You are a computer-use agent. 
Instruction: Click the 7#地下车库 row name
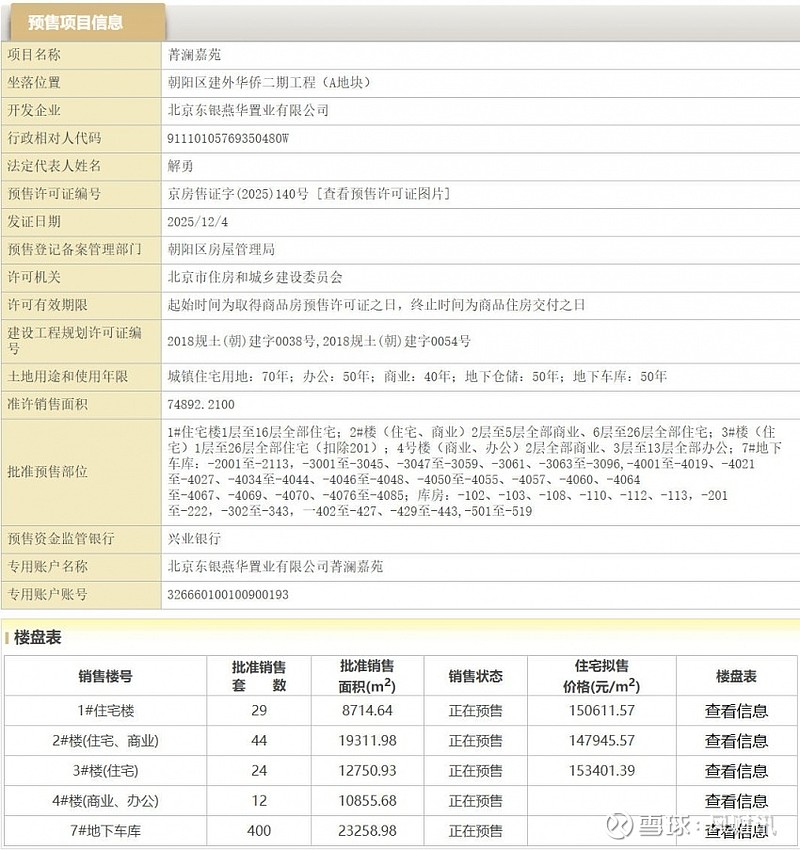(105, 830)
